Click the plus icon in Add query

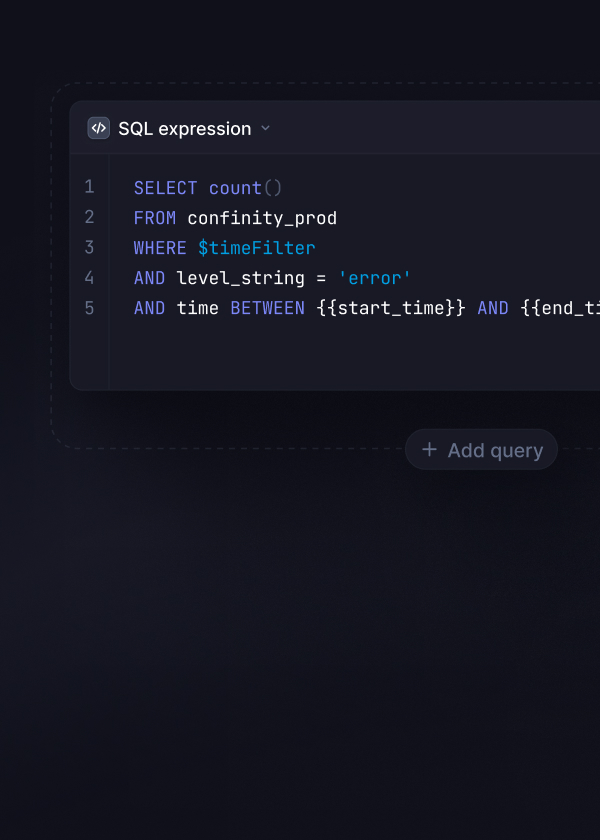pyautogui.click(x=429, y=450)
